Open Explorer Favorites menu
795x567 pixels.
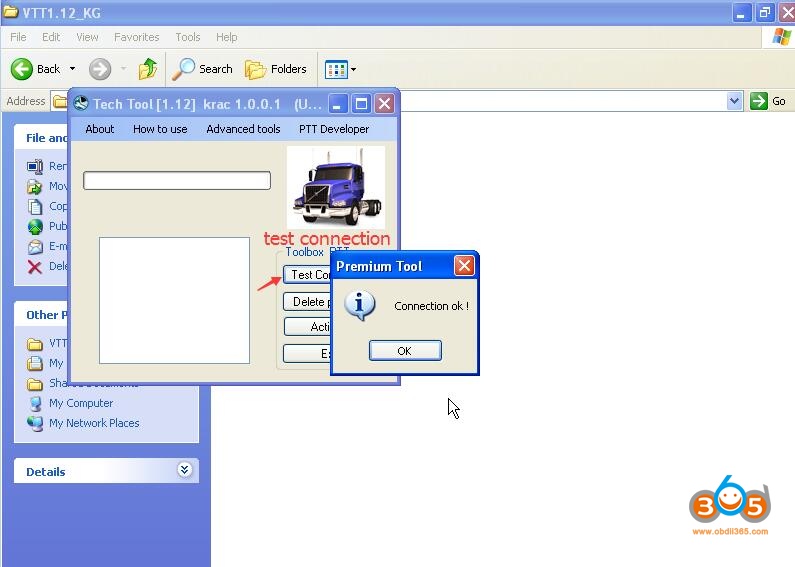[136, 37]
